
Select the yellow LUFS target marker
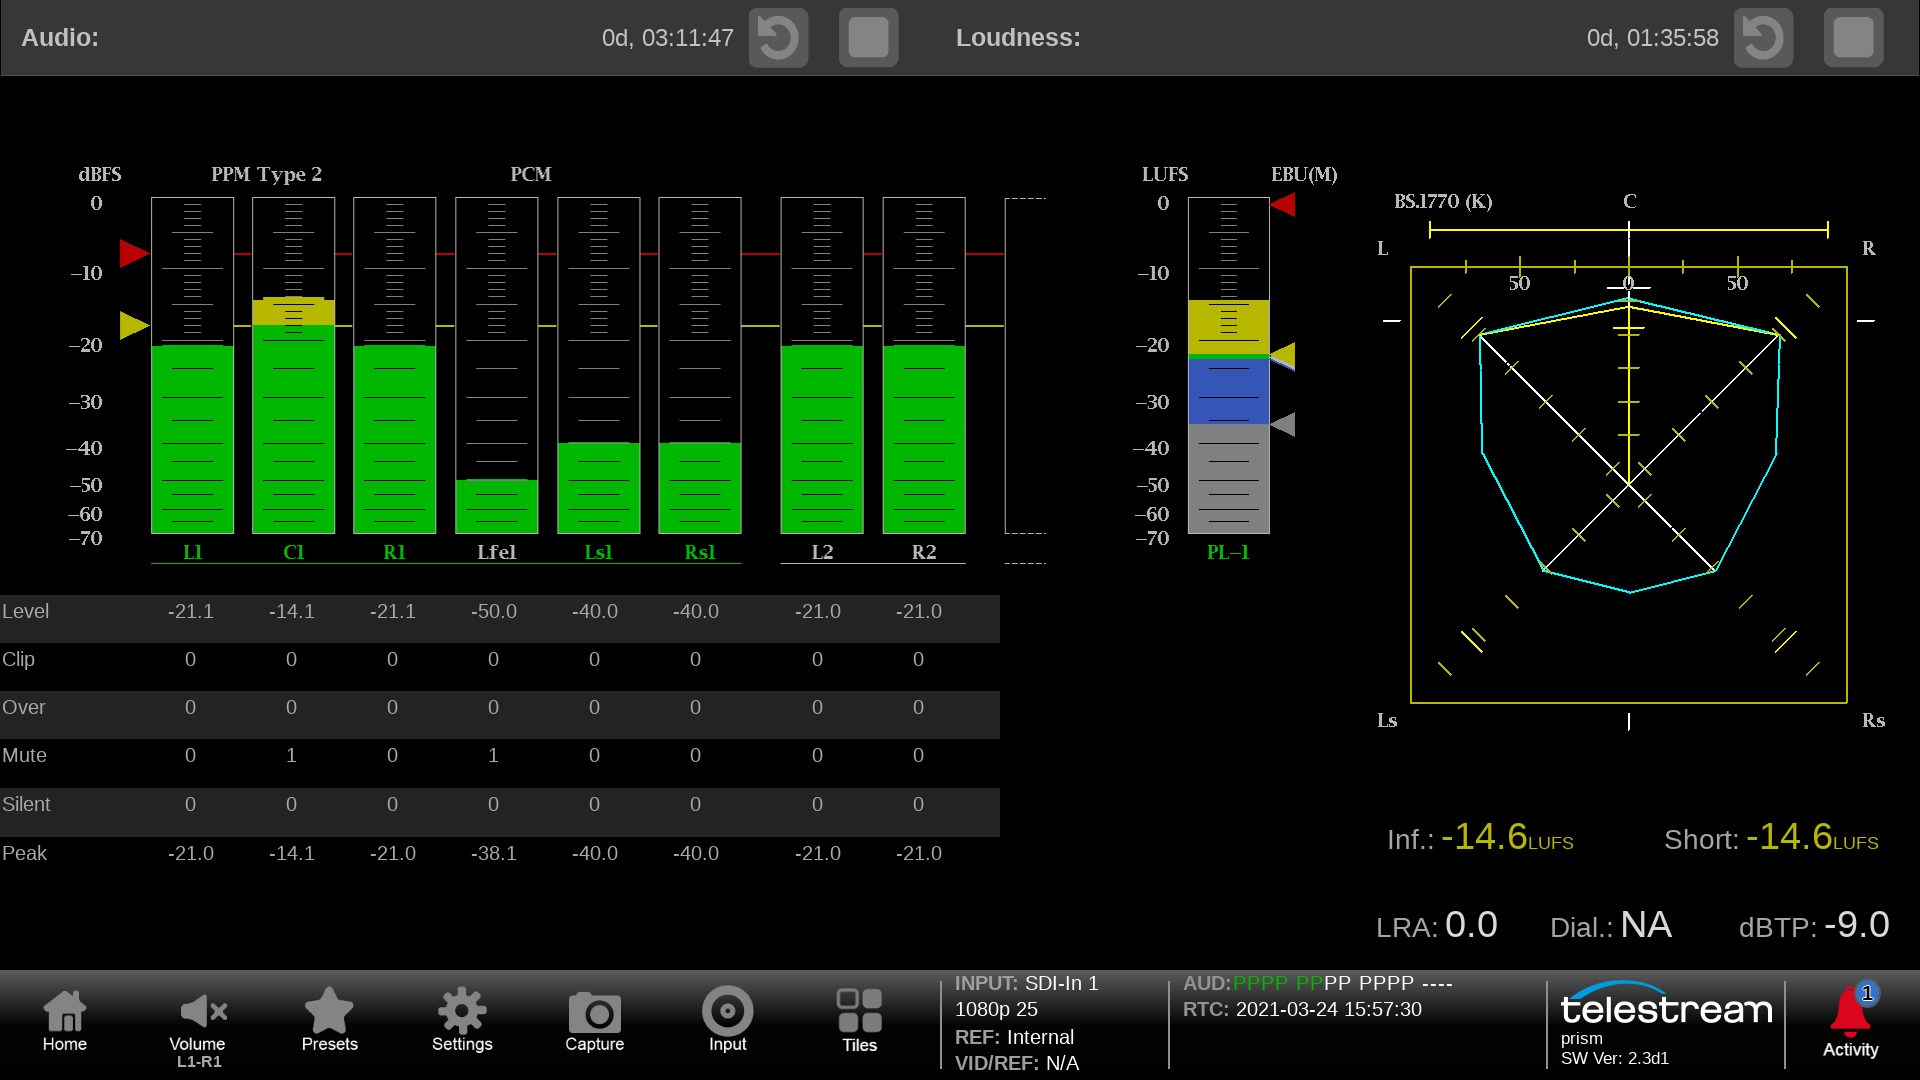1283,355
